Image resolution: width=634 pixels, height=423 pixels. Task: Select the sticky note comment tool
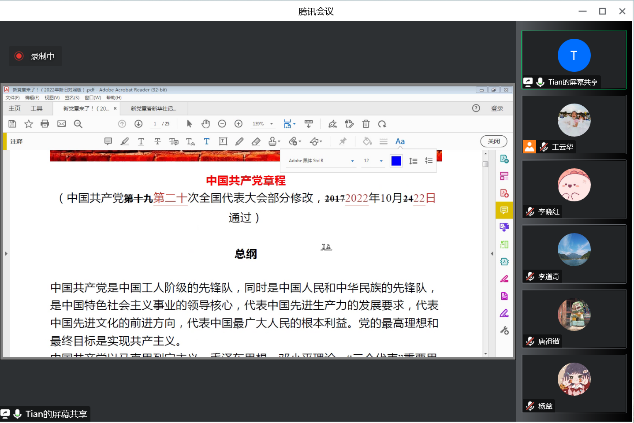(108, 141)
